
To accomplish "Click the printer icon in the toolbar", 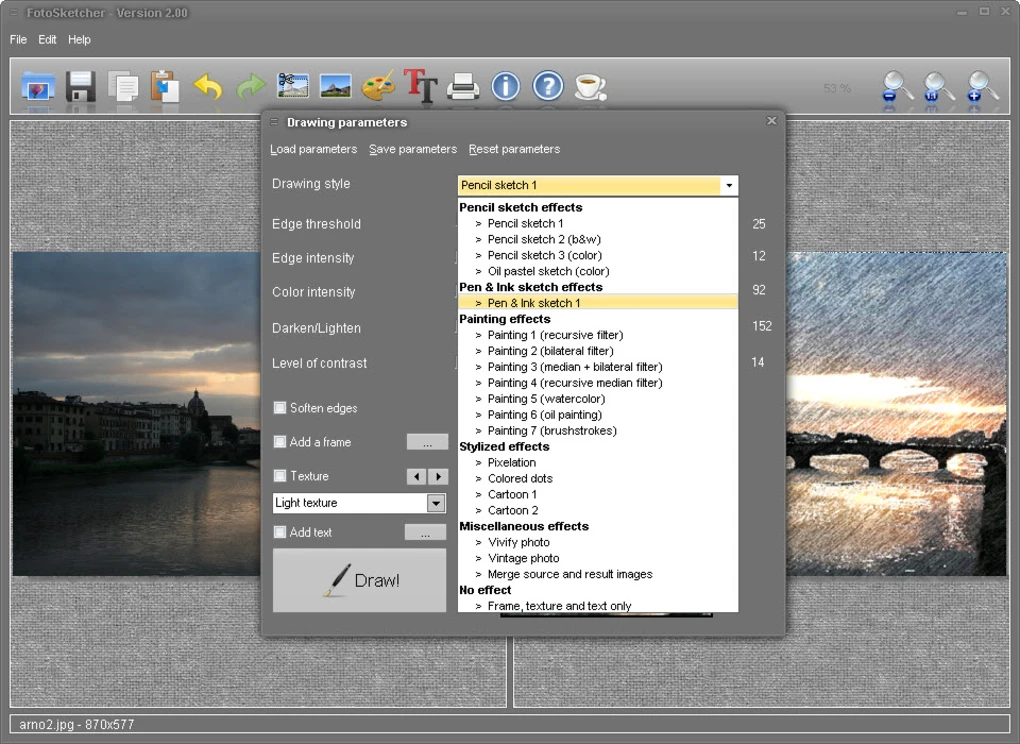I will tap(463, 86).
